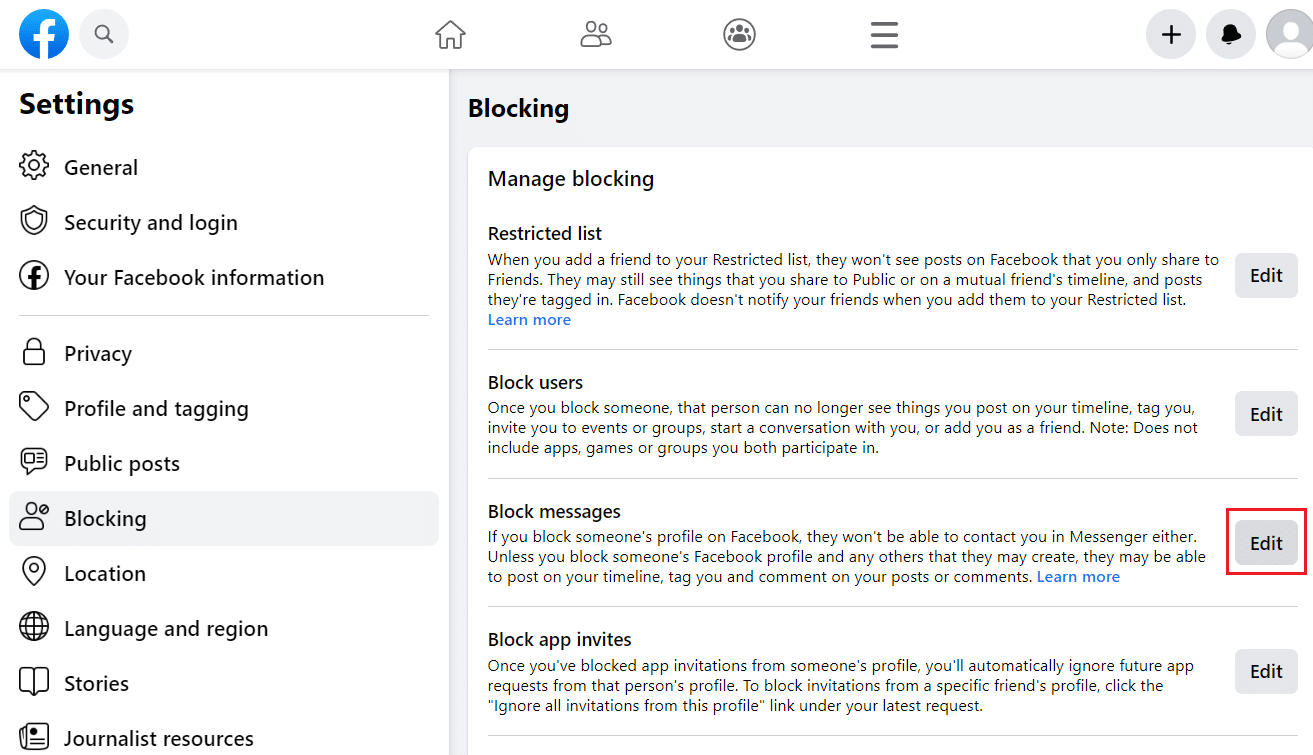Select Blocking in the settings sidebar
This screenshot has width=1313, height=755.
224,518
